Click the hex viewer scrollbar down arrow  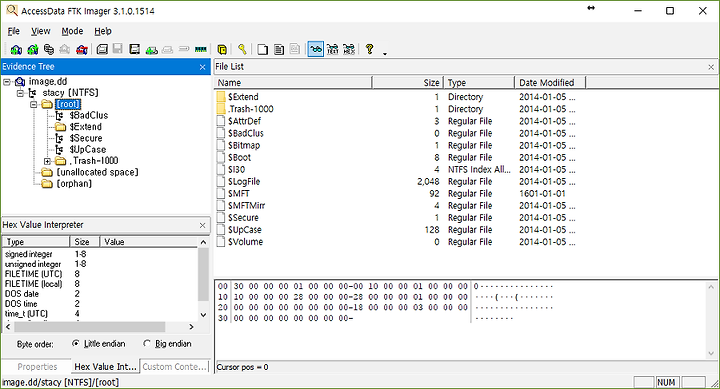tap(711, 353)
